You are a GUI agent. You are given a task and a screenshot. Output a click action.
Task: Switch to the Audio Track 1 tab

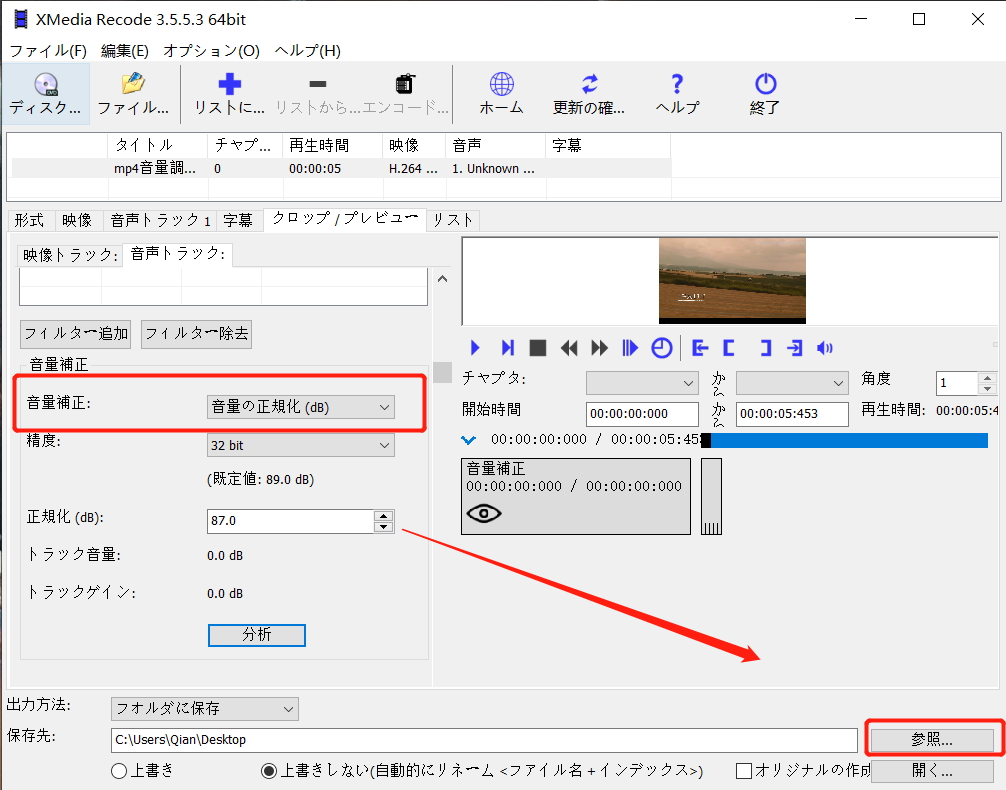pyautogui.click(x=160, y=220)
